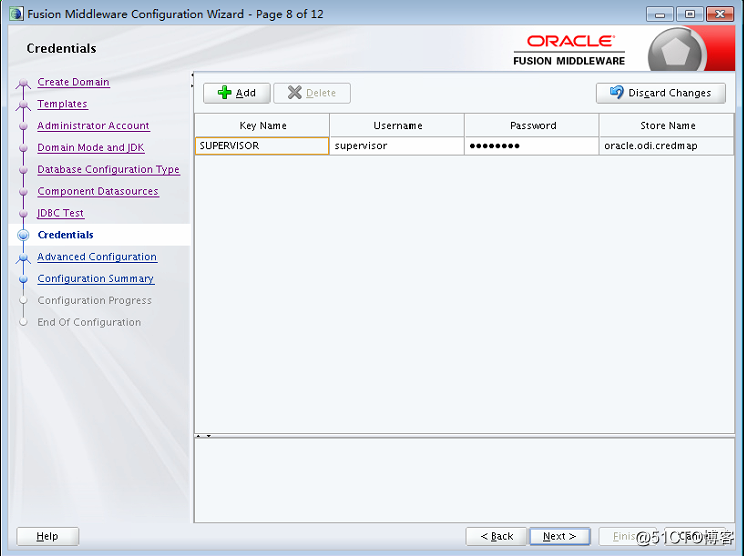Open Database Configuration Type step
The width and height of the screenshot is (744, 556).
pyautogui.click(x=108, y=169)
